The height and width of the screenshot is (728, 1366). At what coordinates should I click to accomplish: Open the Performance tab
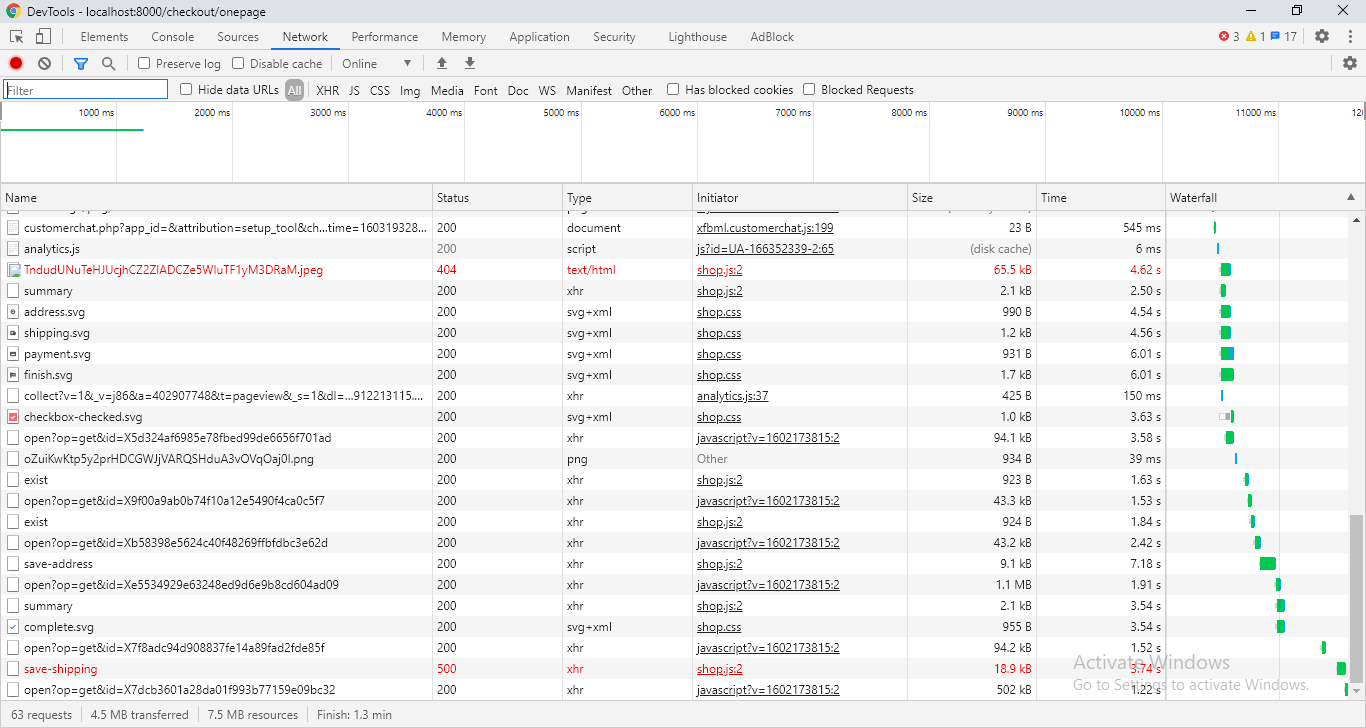point(385,37)
